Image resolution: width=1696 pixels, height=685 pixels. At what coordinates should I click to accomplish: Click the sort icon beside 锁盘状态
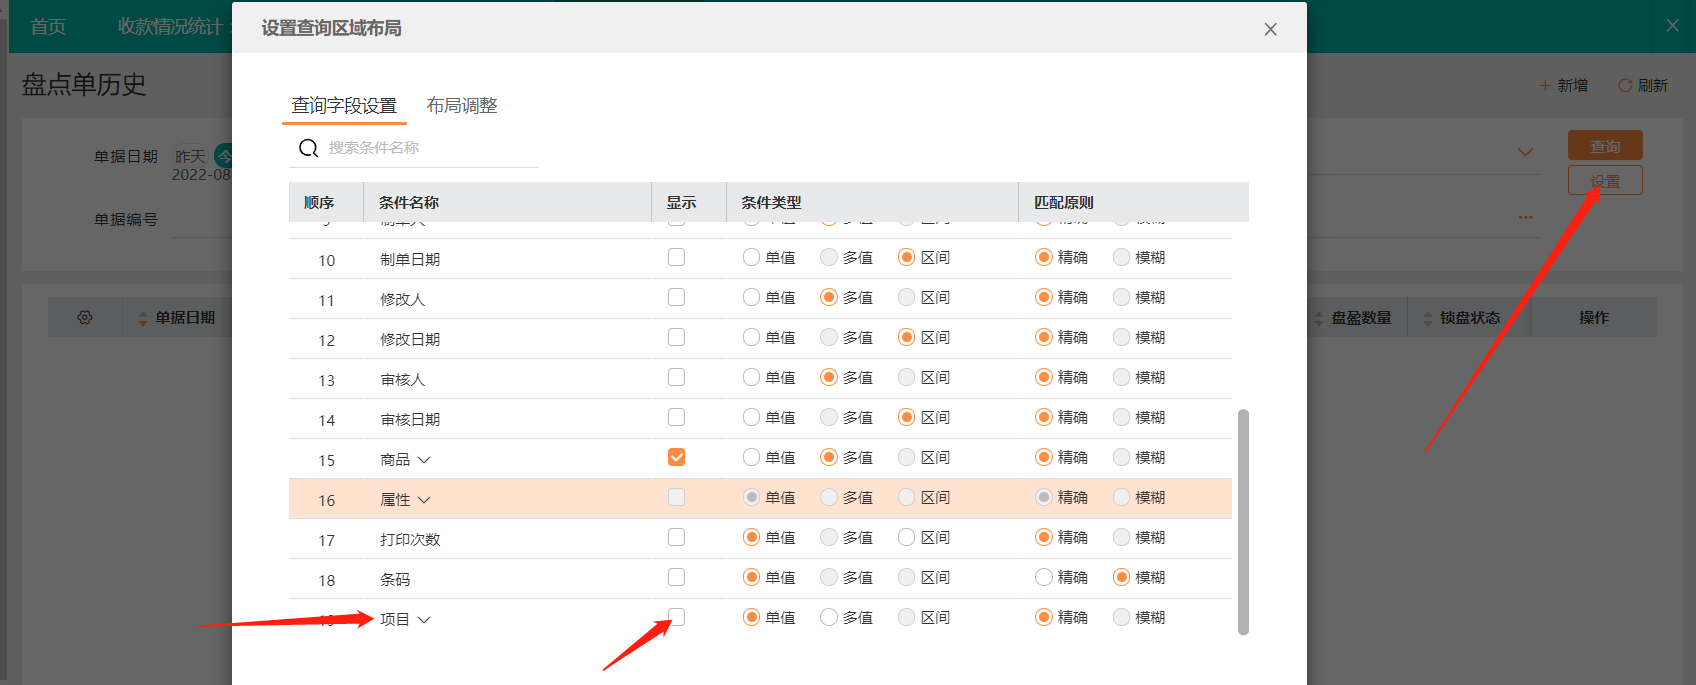1427,318
